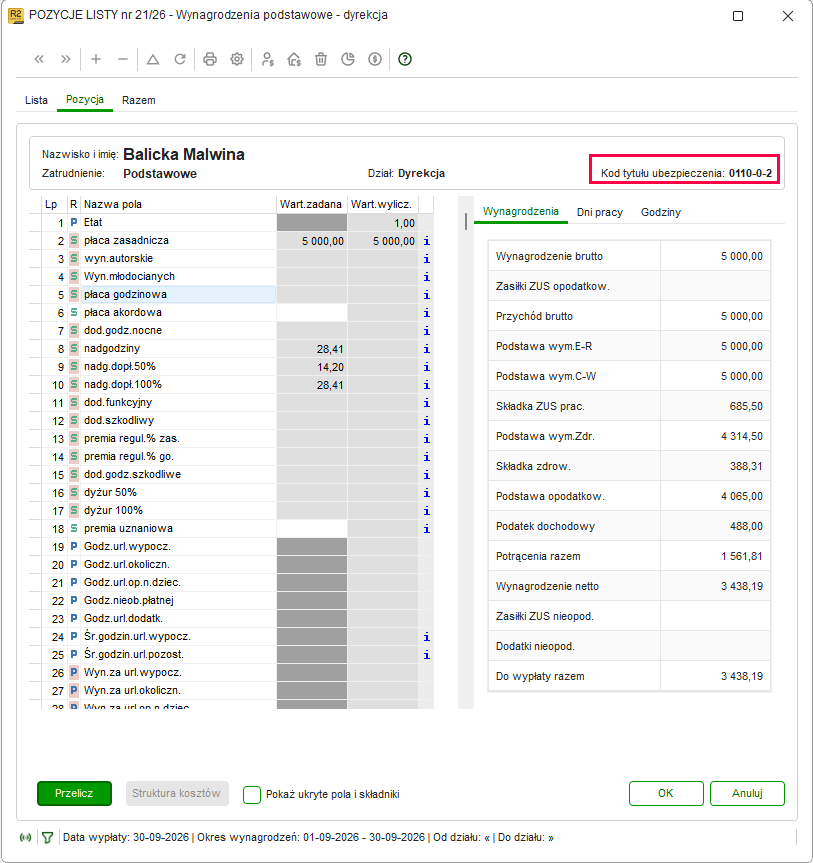The width and height of the screenshot is (813, 863).
Task: Enable Pokaż ukryte pola i składniki checkbox
Action: click(x=252, y=794)
